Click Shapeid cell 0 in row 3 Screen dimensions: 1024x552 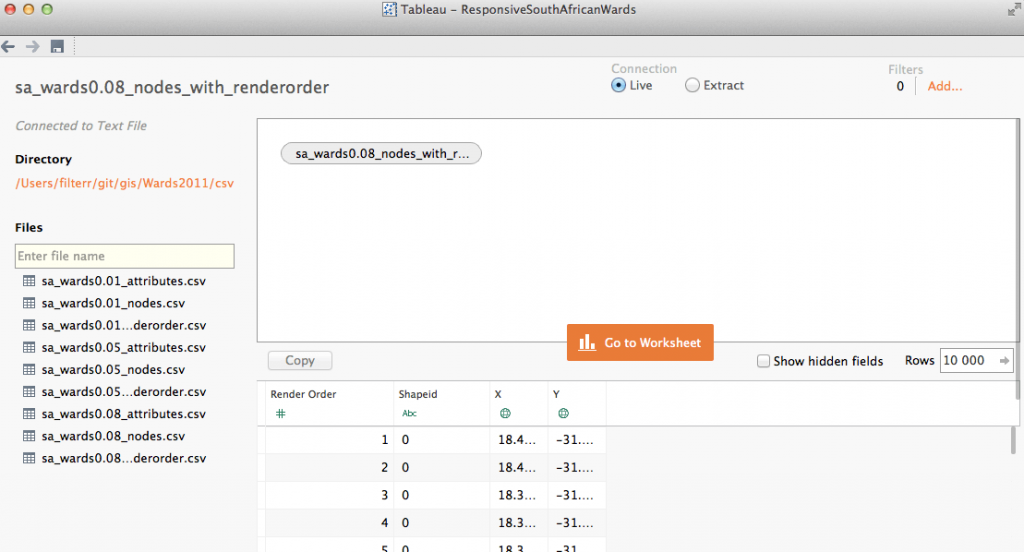pos(441,495)
